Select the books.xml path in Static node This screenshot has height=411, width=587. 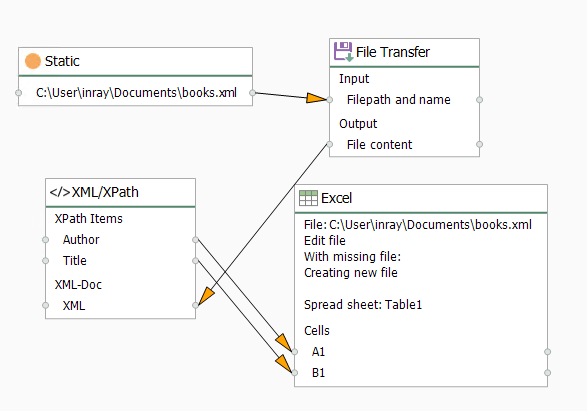(x=136, y=92)
